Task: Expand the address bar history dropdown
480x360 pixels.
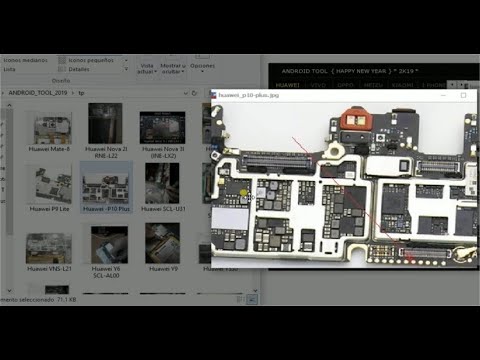Action: (186, 93)
